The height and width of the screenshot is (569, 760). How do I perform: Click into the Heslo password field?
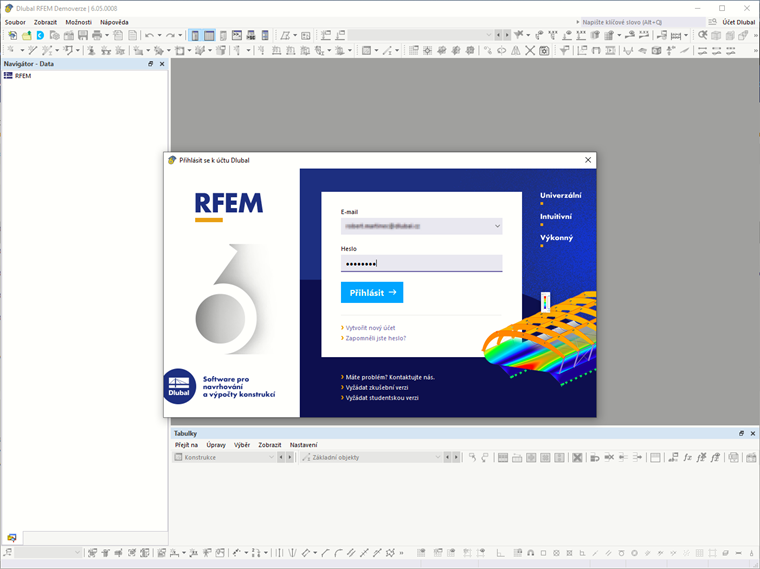coord(421,263)
